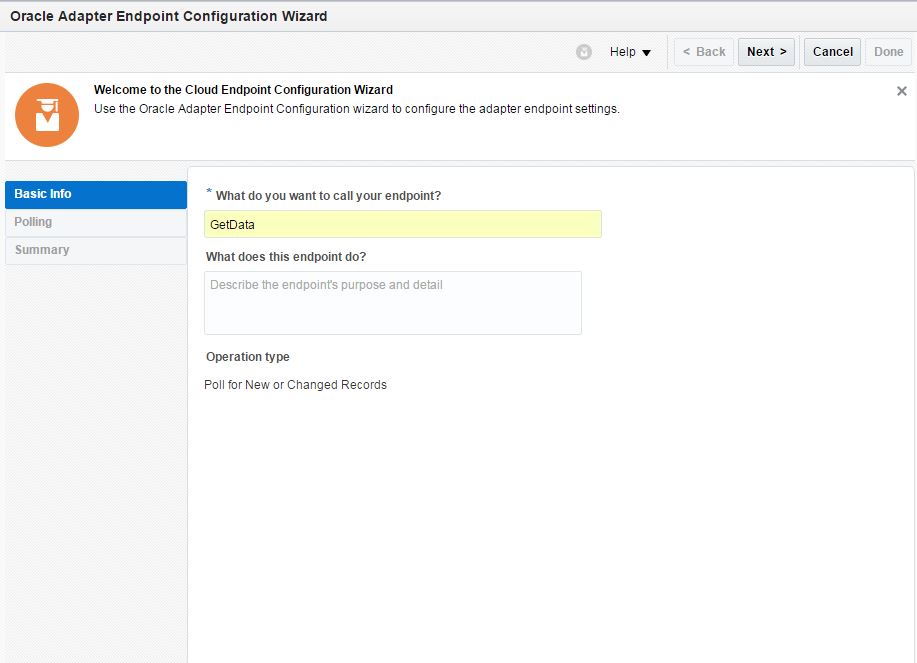Click the orange wizard graduate icon
Viewport: 917px width, 663px height.
click(x=47, y=115)
